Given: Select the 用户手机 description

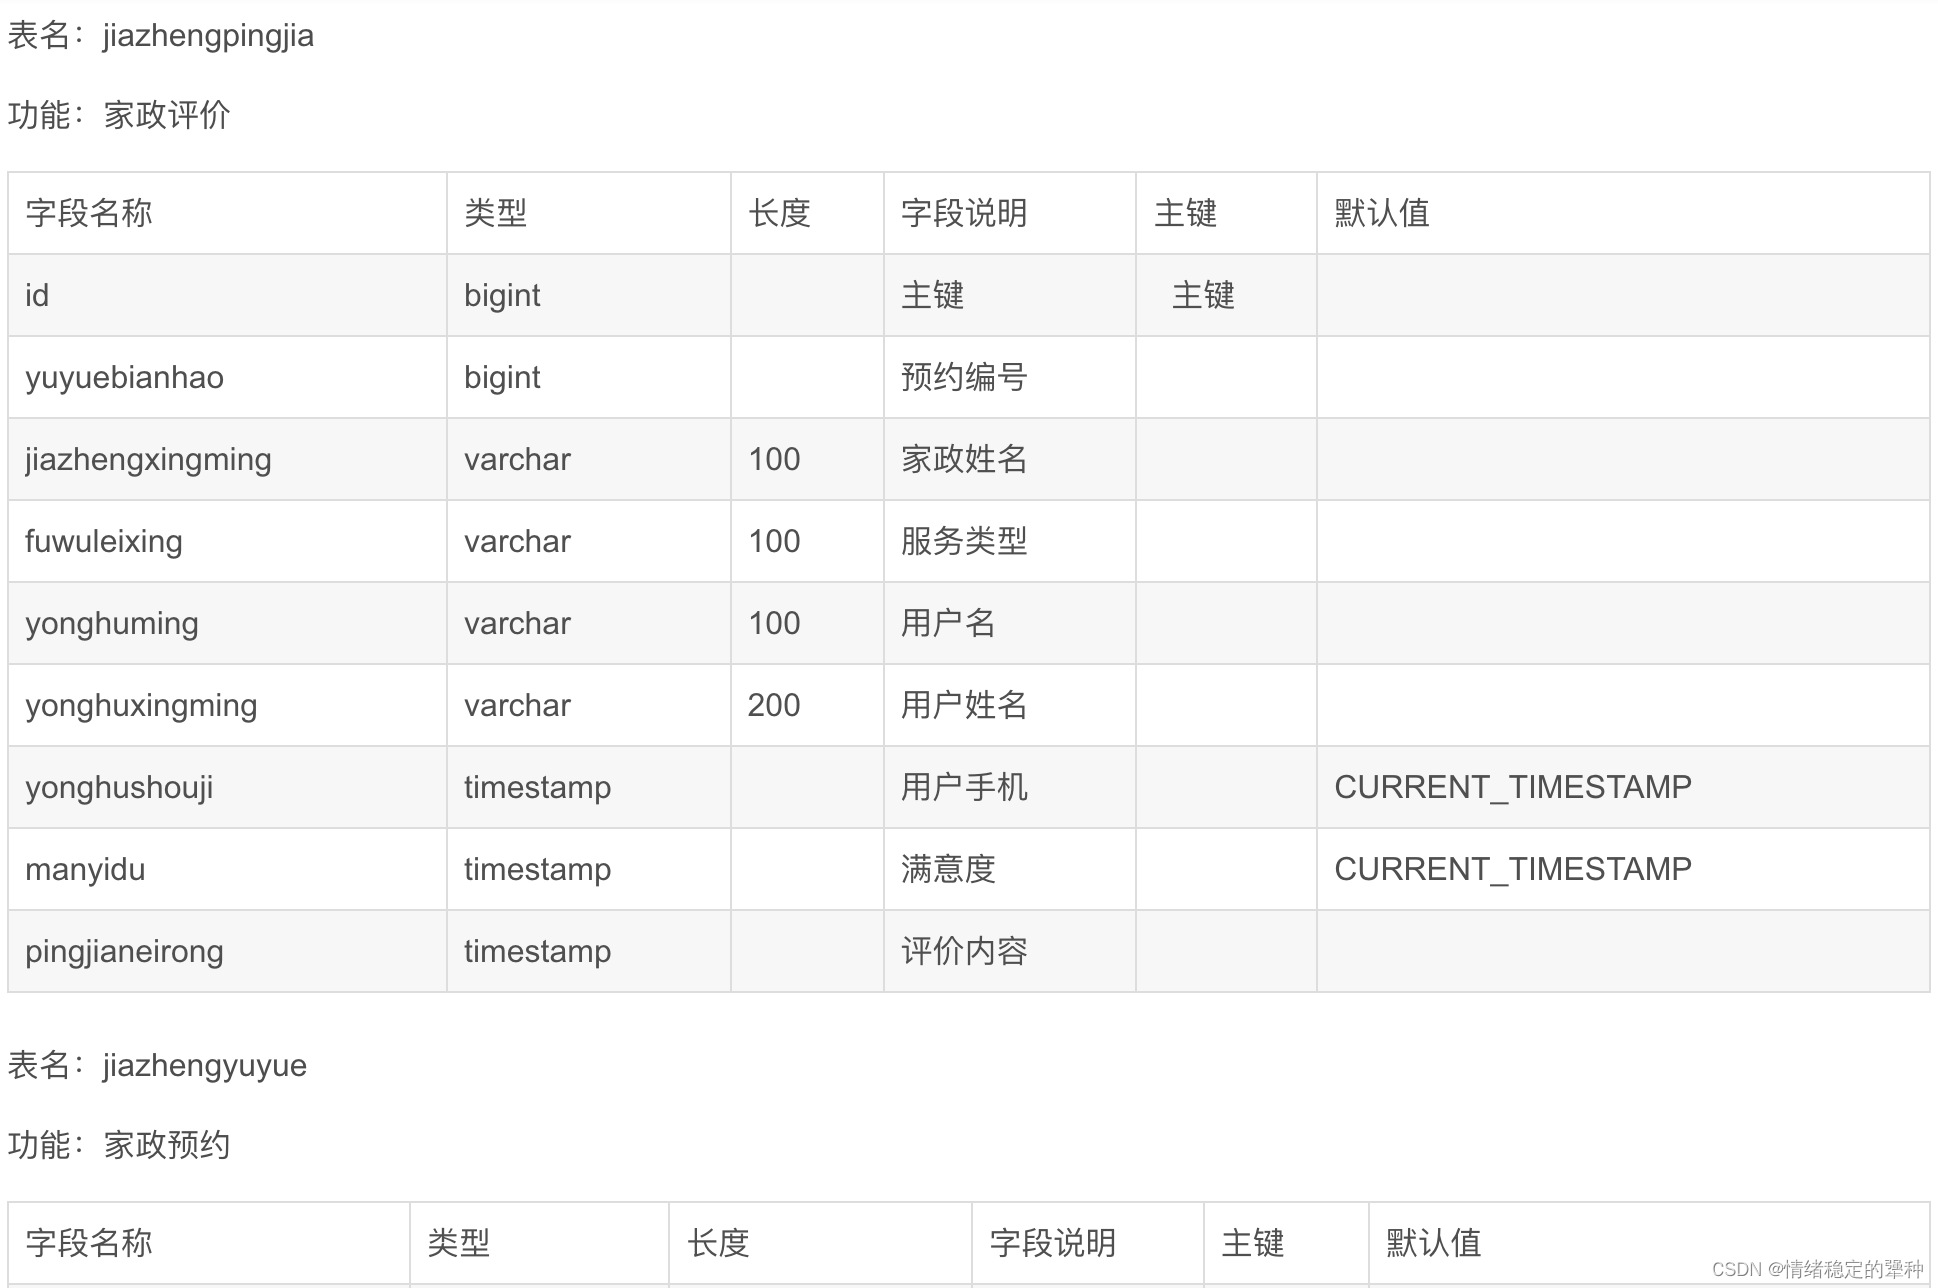Looking at the screenshot, I should (x=964, y=787).
